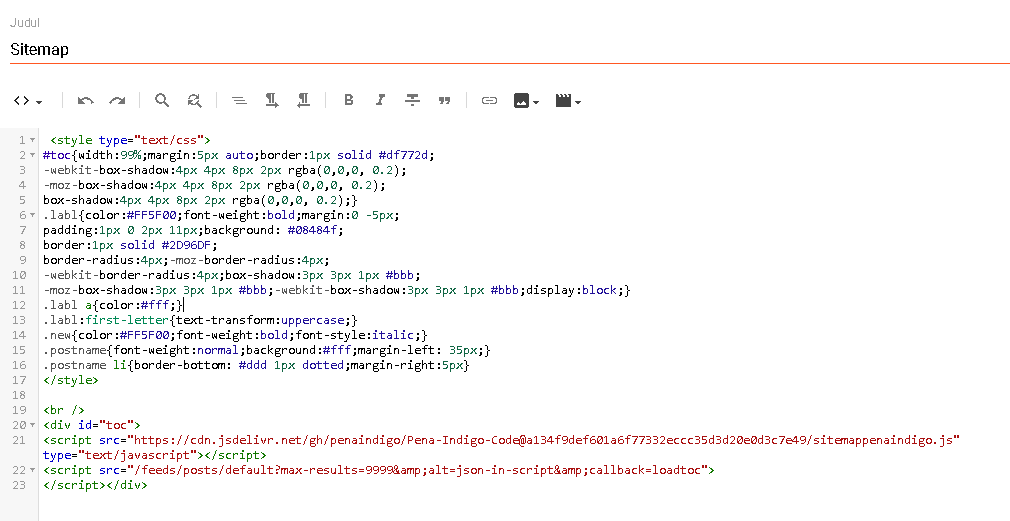Click '-moz-box-shadow' at start of line 4
Image resolution: width=1010 pixels, height=521 pixels.
pos(96,185)
